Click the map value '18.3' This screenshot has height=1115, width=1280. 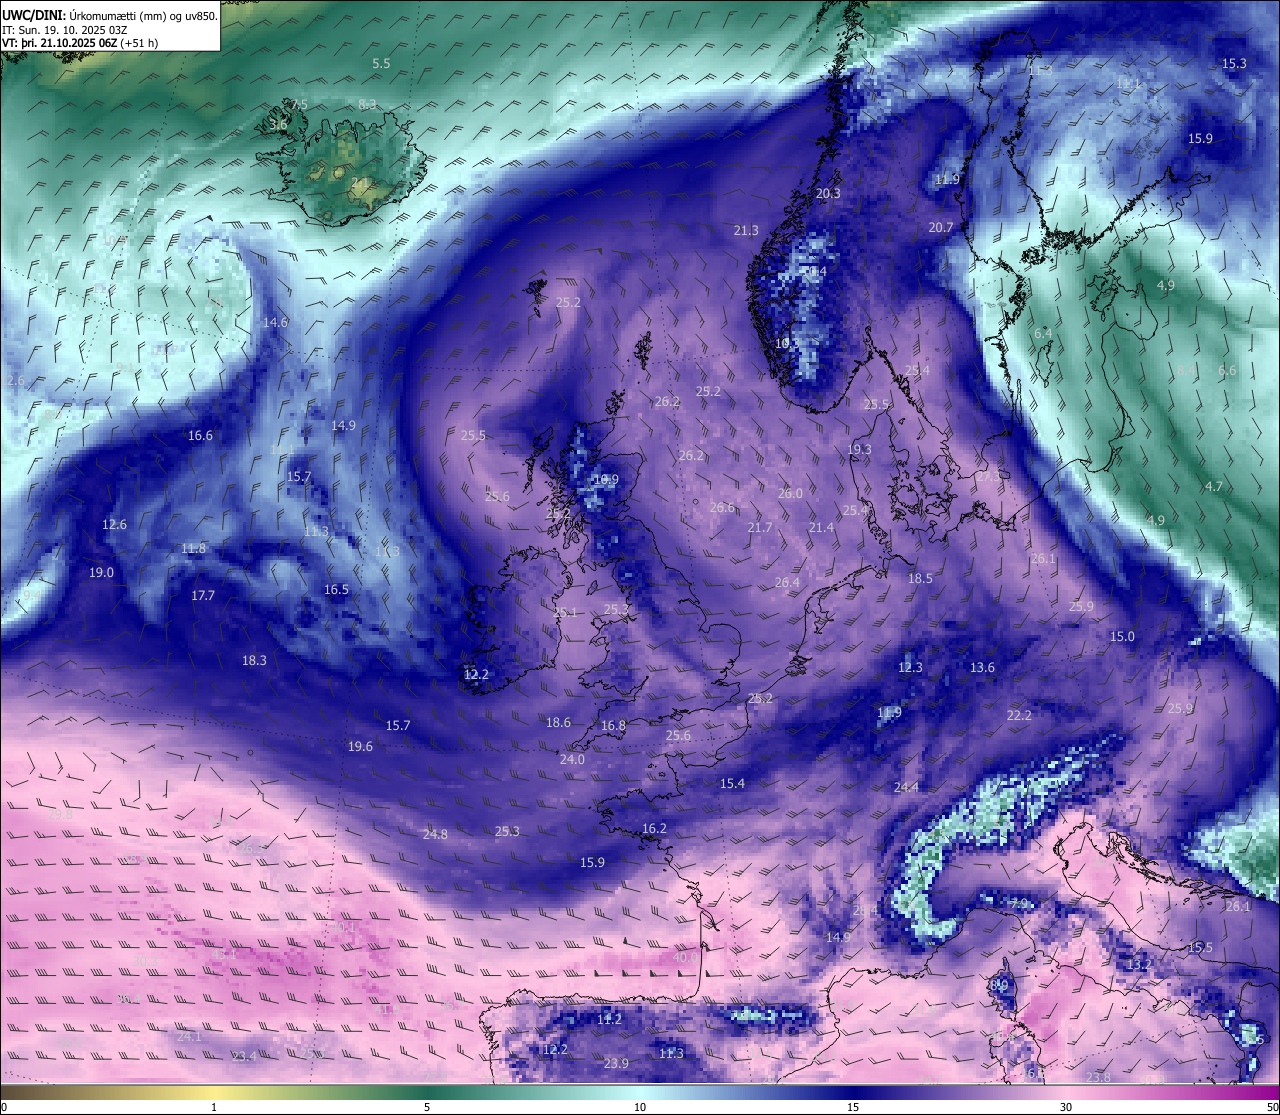pyautogui.click(x=254, y=661)
